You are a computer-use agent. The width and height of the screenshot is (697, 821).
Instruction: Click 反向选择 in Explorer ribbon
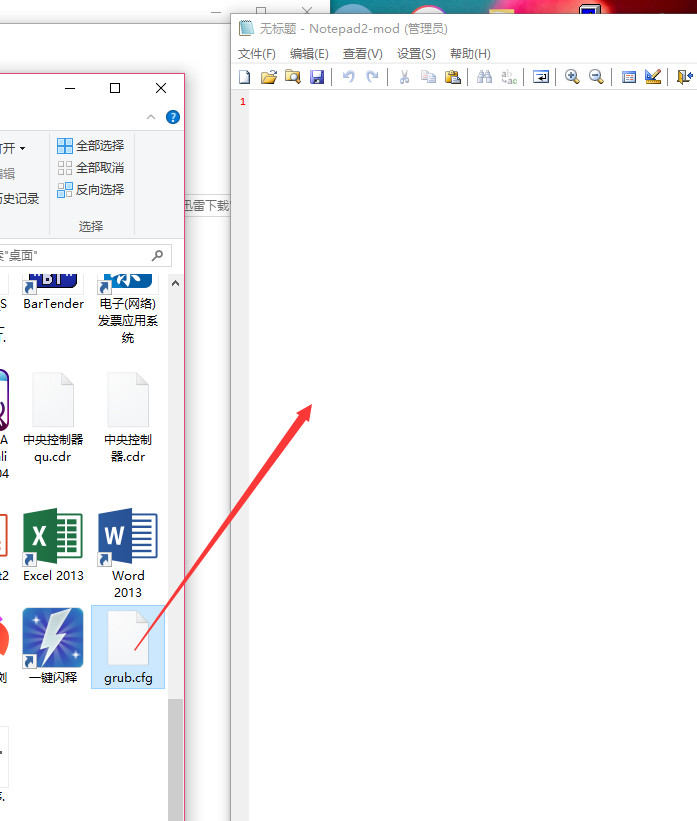pos(91,190)
